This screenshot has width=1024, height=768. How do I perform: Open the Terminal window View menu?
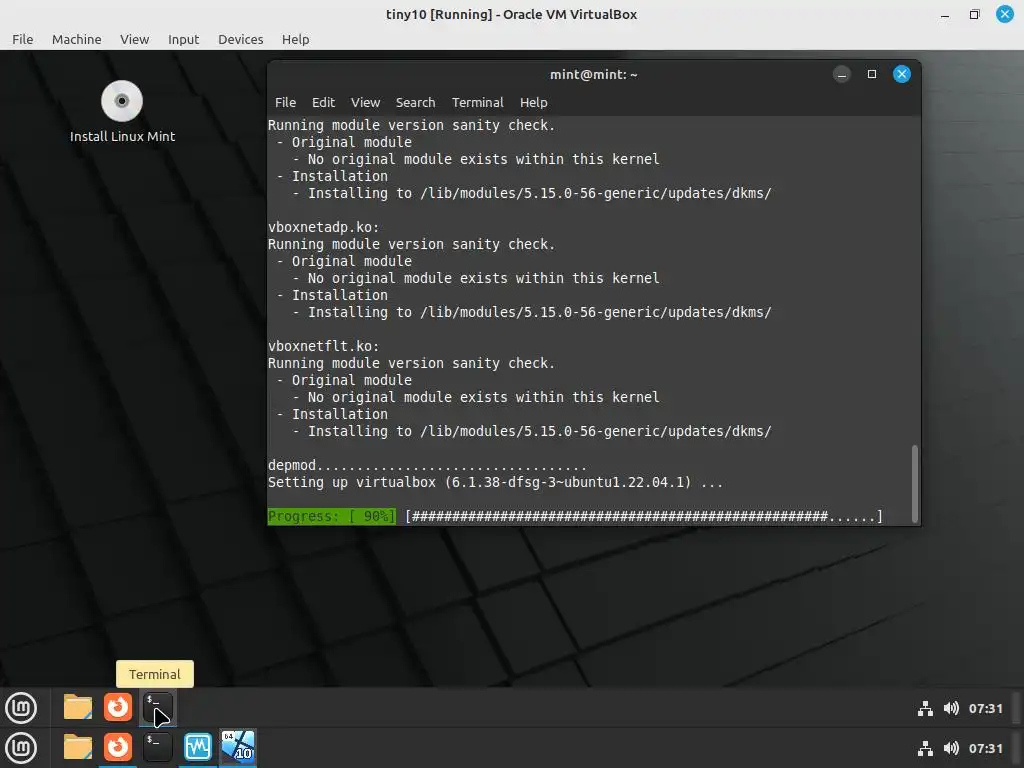click(365, 103)
